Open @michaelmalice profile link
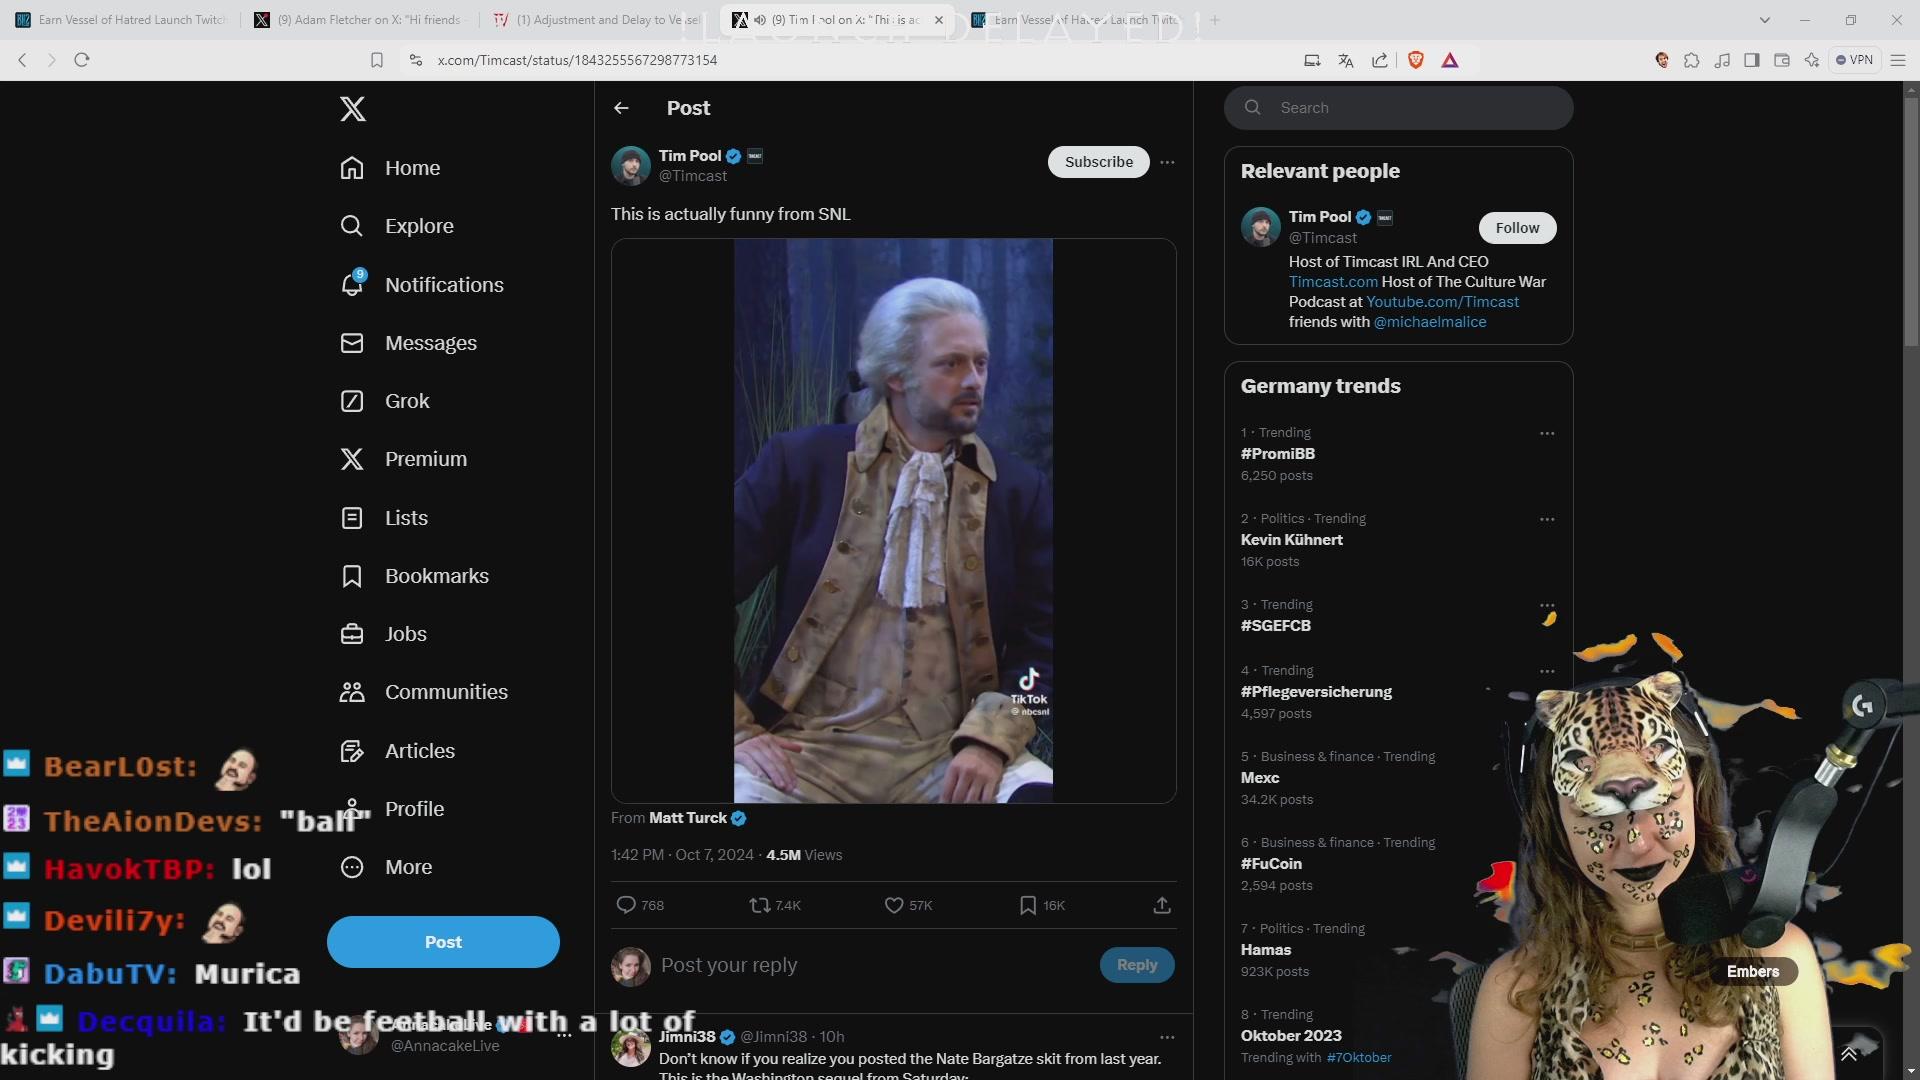The height and width of the screenshot is (1080, 1920). coord(1429,322)
